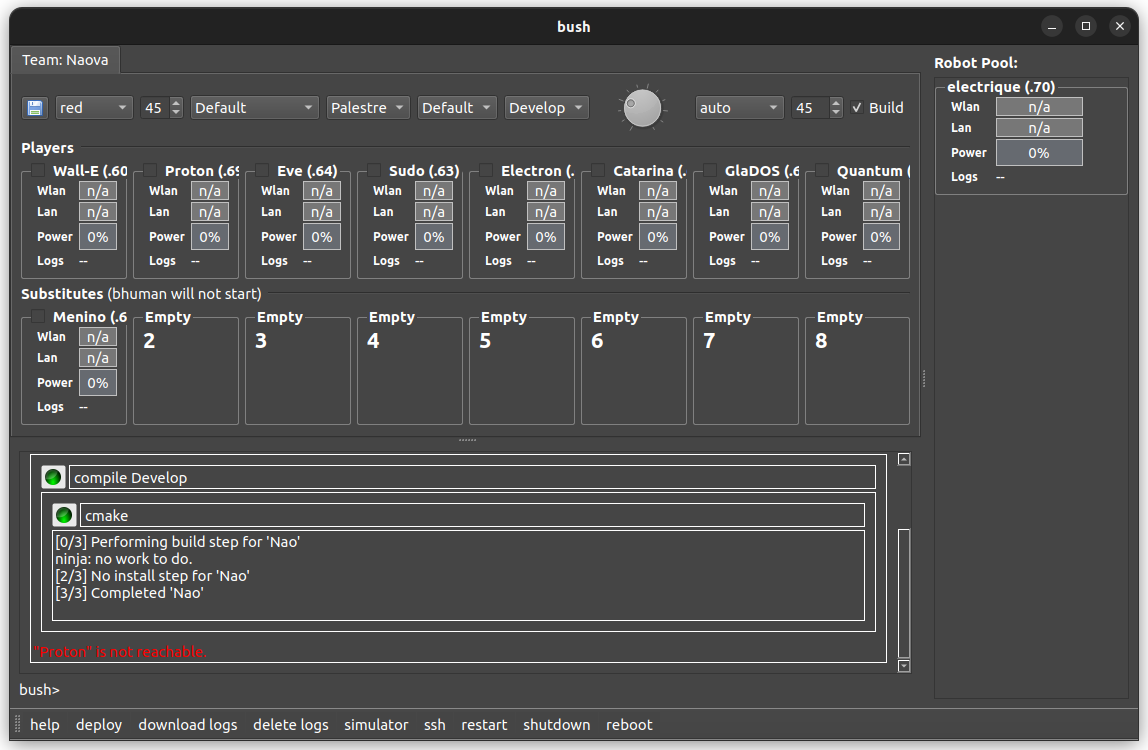The height and width of the screenshot is (750, 1148).
Task: Enable the Wall-E player checkbox
Action: coord(38,171)
